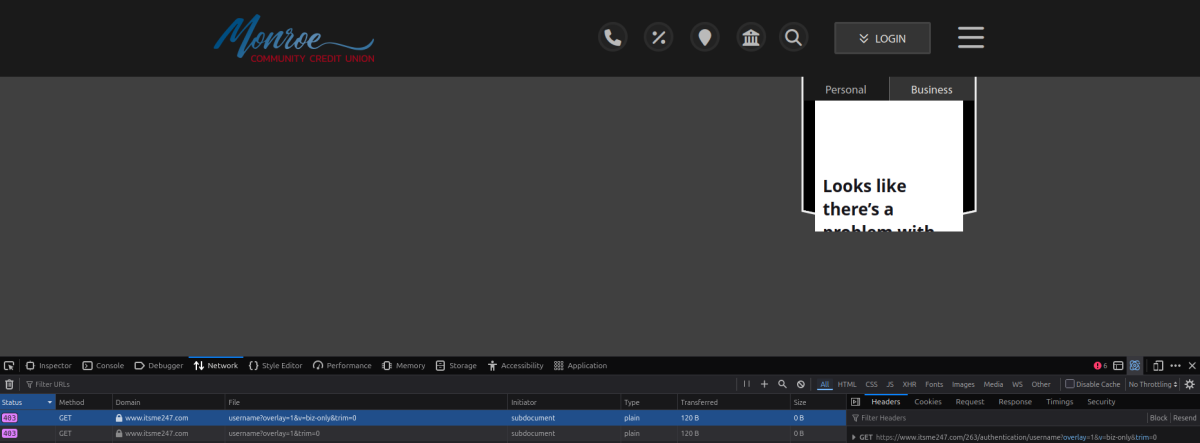The width and height of the screenshot is (1200, 443).
Task: Filter requests by All
Action: click(x=825, y=384)
